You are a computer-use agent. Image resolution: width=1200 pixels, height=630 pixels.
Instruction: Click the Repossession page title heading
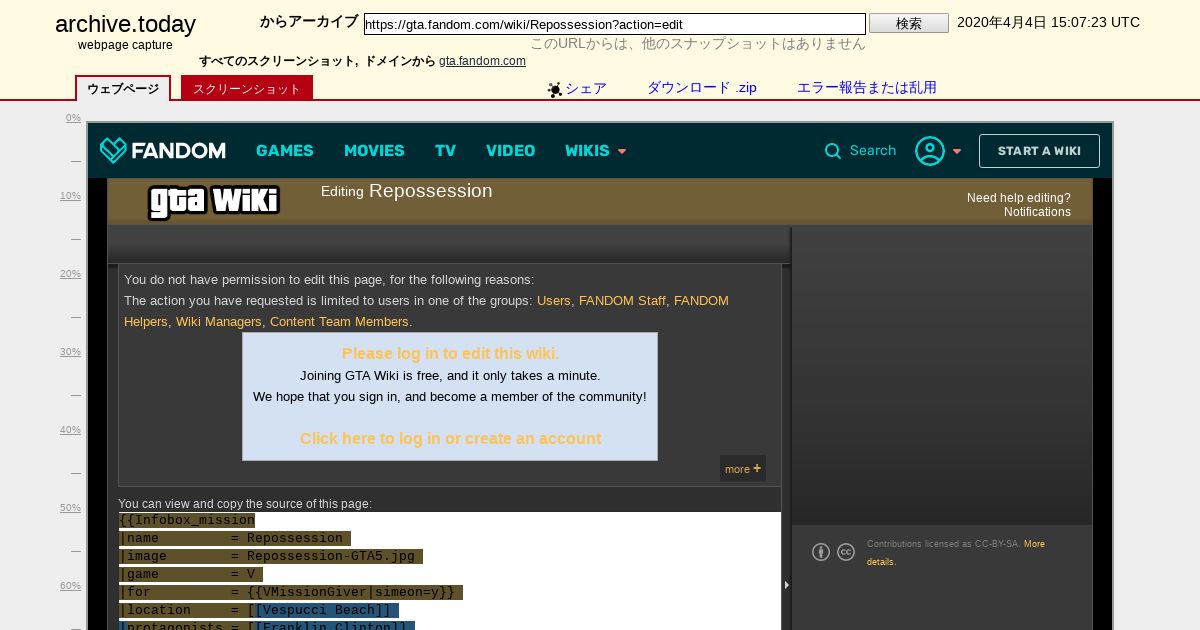431,191
